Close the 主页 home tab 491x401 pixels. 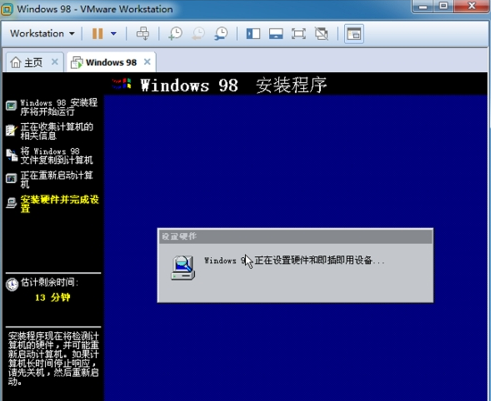tap(55, 62)
